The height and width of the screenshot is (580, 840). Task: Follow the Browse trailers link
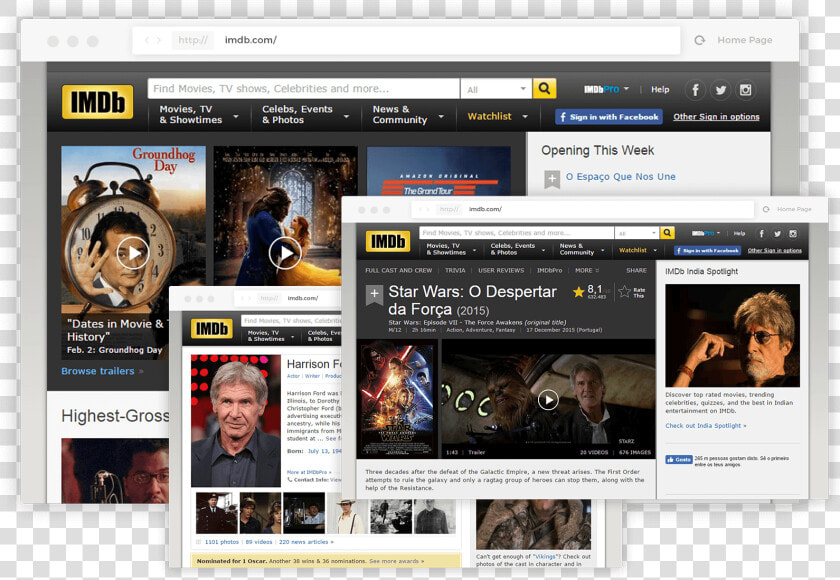coord(98,371)
